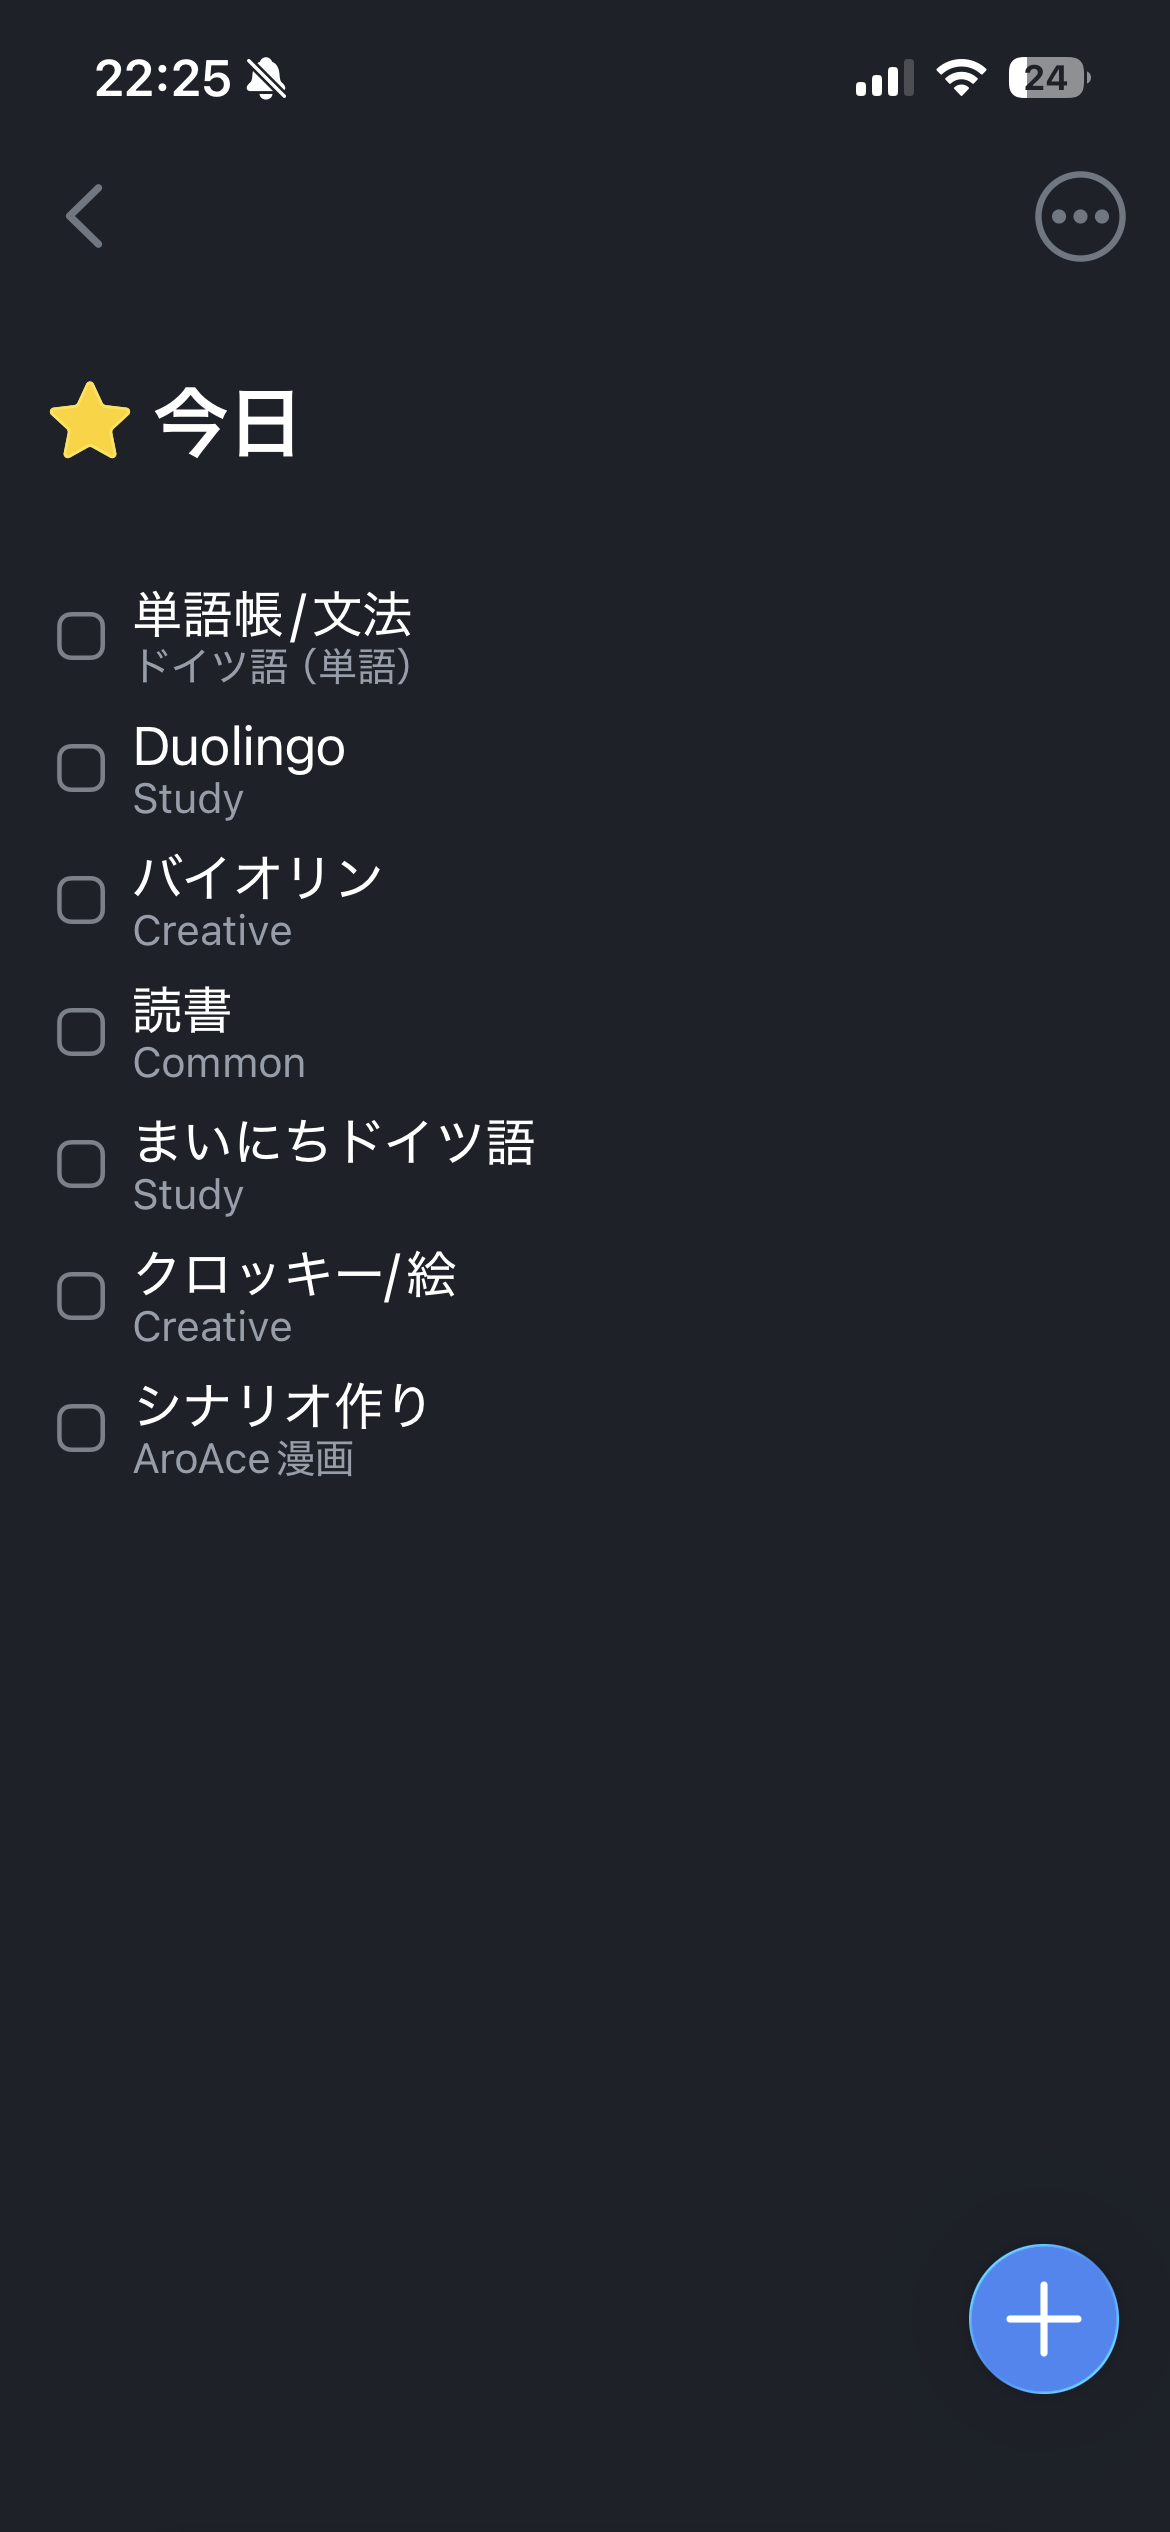1170x2532 pixels.
Task: Tap the yellow star icon
Action: coord(90,422)
